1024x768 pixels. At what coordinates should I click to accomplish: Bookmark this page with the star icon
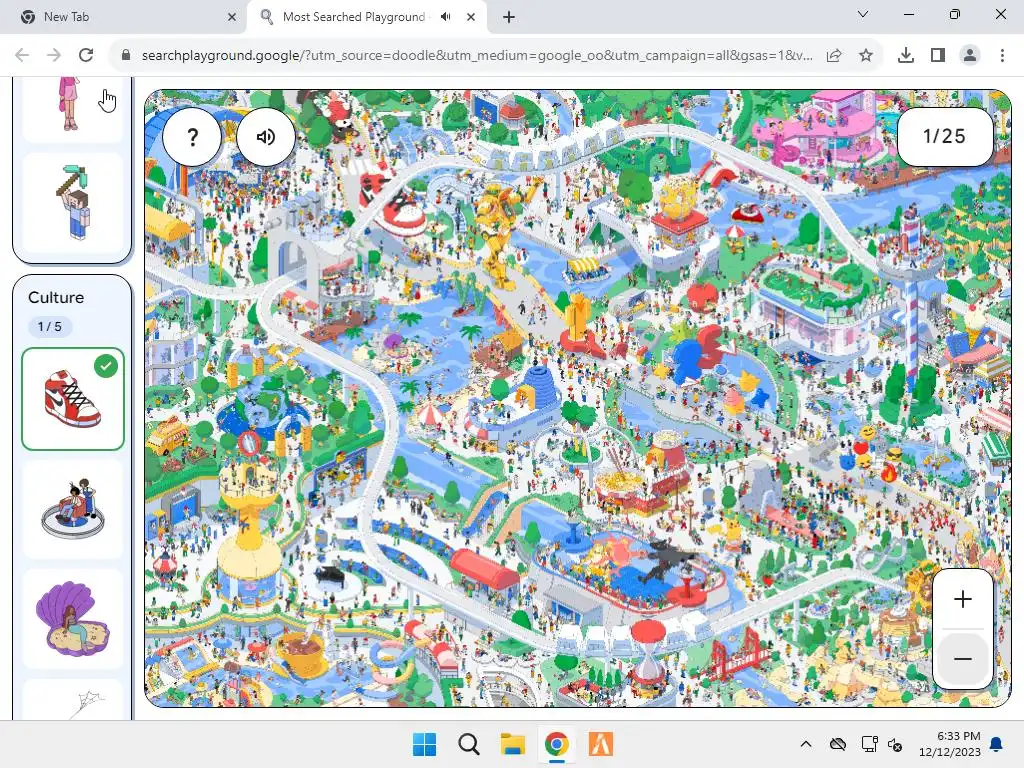866,56
